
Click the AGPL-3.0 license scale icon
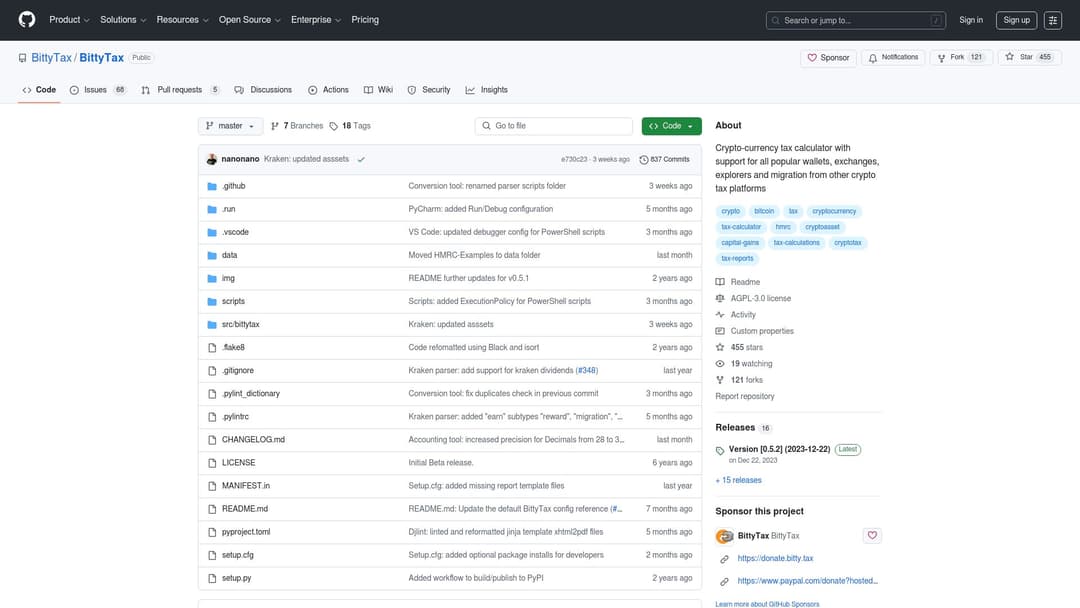[x=720, y=298]
